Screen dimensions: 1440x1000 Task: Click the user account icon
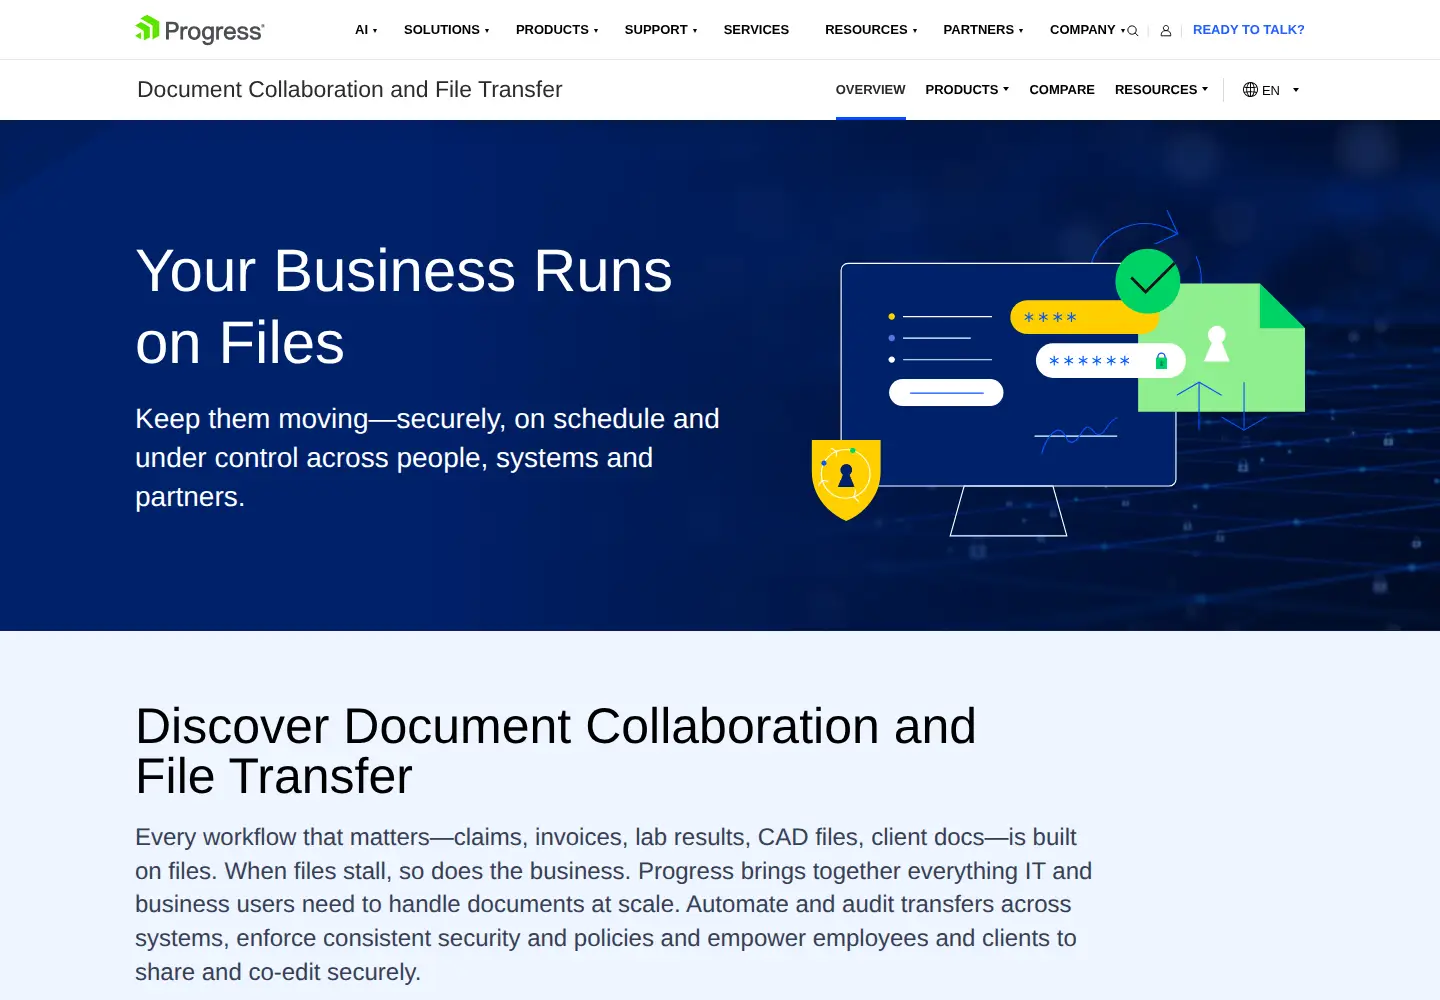click(x=1166, y=31)
